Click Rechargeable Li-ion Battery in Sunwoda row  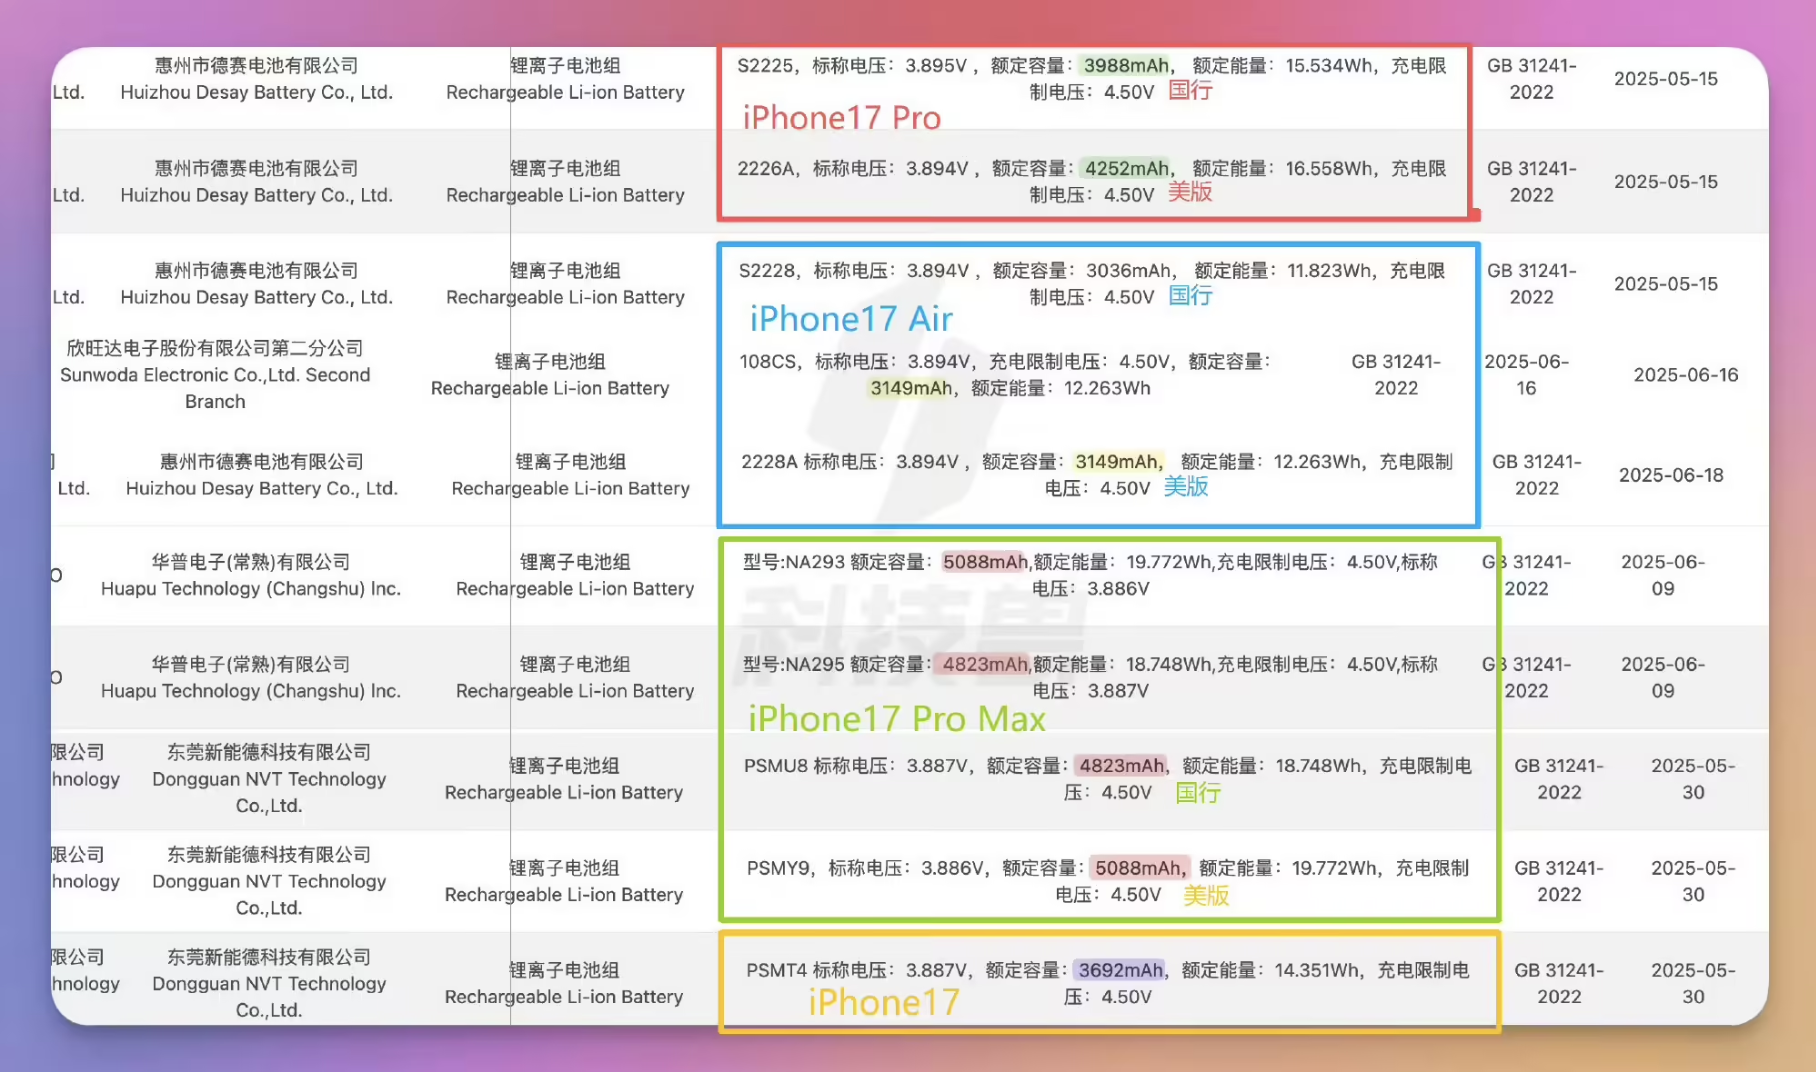550,388
